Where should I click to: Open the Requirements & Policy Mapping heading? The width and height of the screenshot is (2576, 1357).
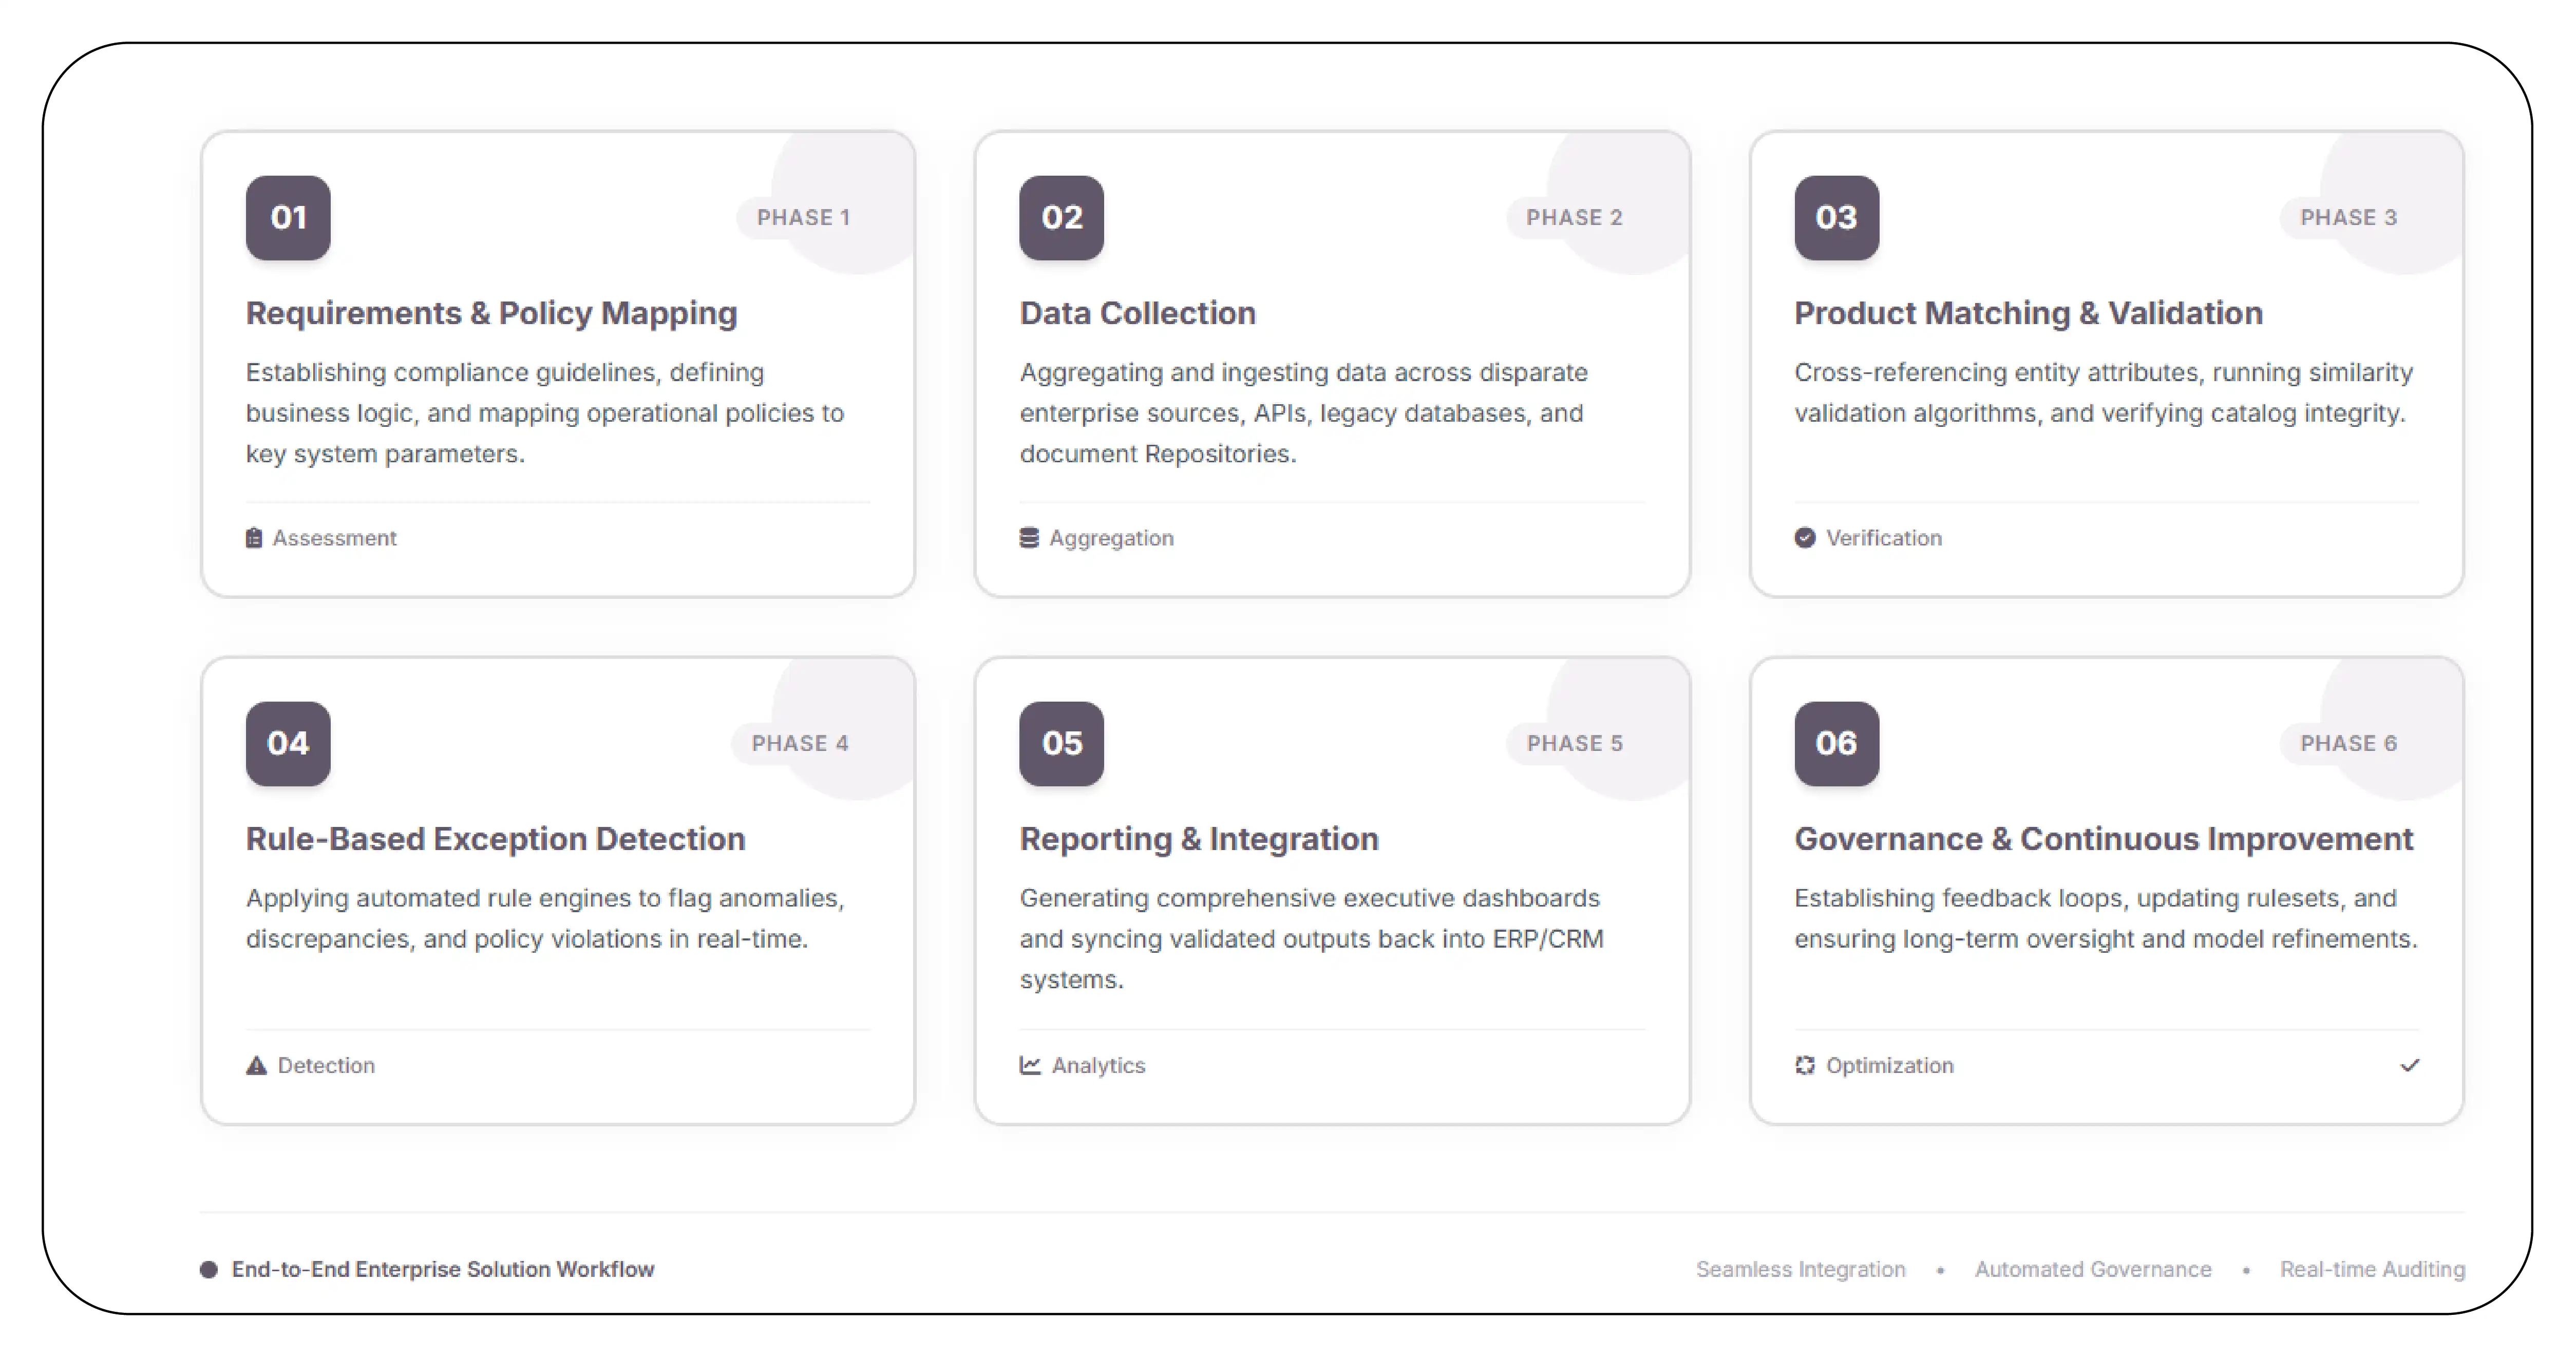tap(492, 314)
